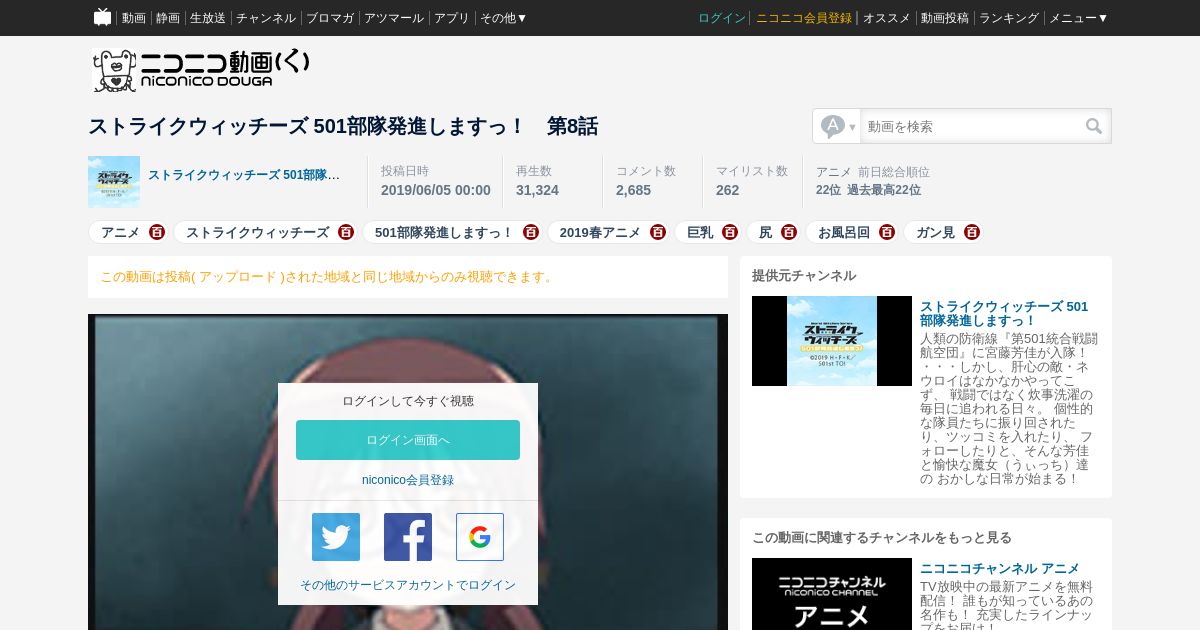The width and height of the screenshot is (1200, 630).
Task: Select the 501部隊発進しますっ！ tag
Action: 444,232
